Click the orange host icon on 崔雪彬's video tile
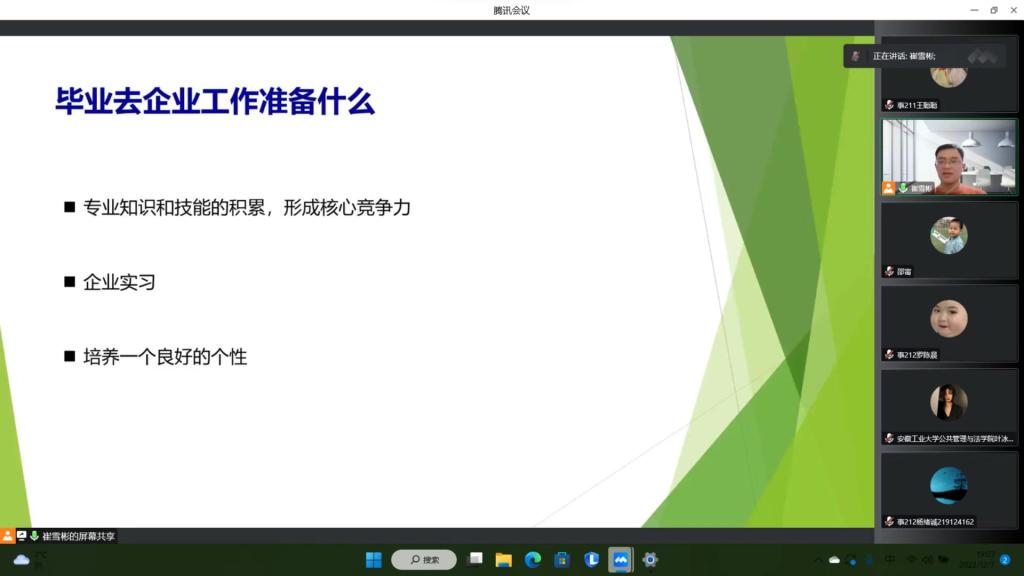The width and height of the screenshot is (1024, 576). tap(889, 188)
